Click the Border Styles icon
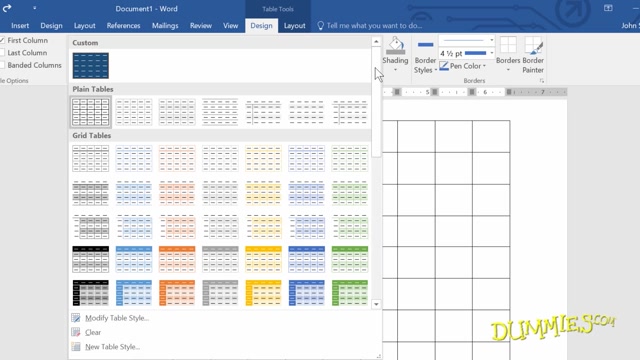Viewport: 640px width, 360px height. click(x=425, y=45)
